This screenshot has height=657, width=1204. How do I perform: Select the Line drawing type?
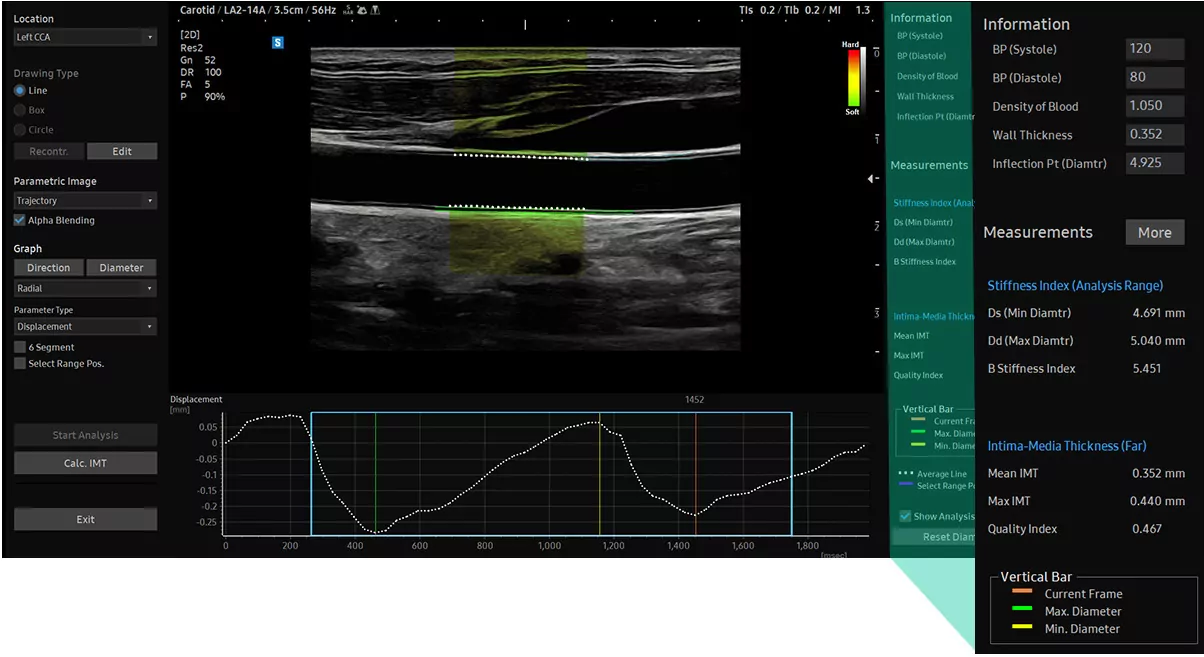point(20,91)
